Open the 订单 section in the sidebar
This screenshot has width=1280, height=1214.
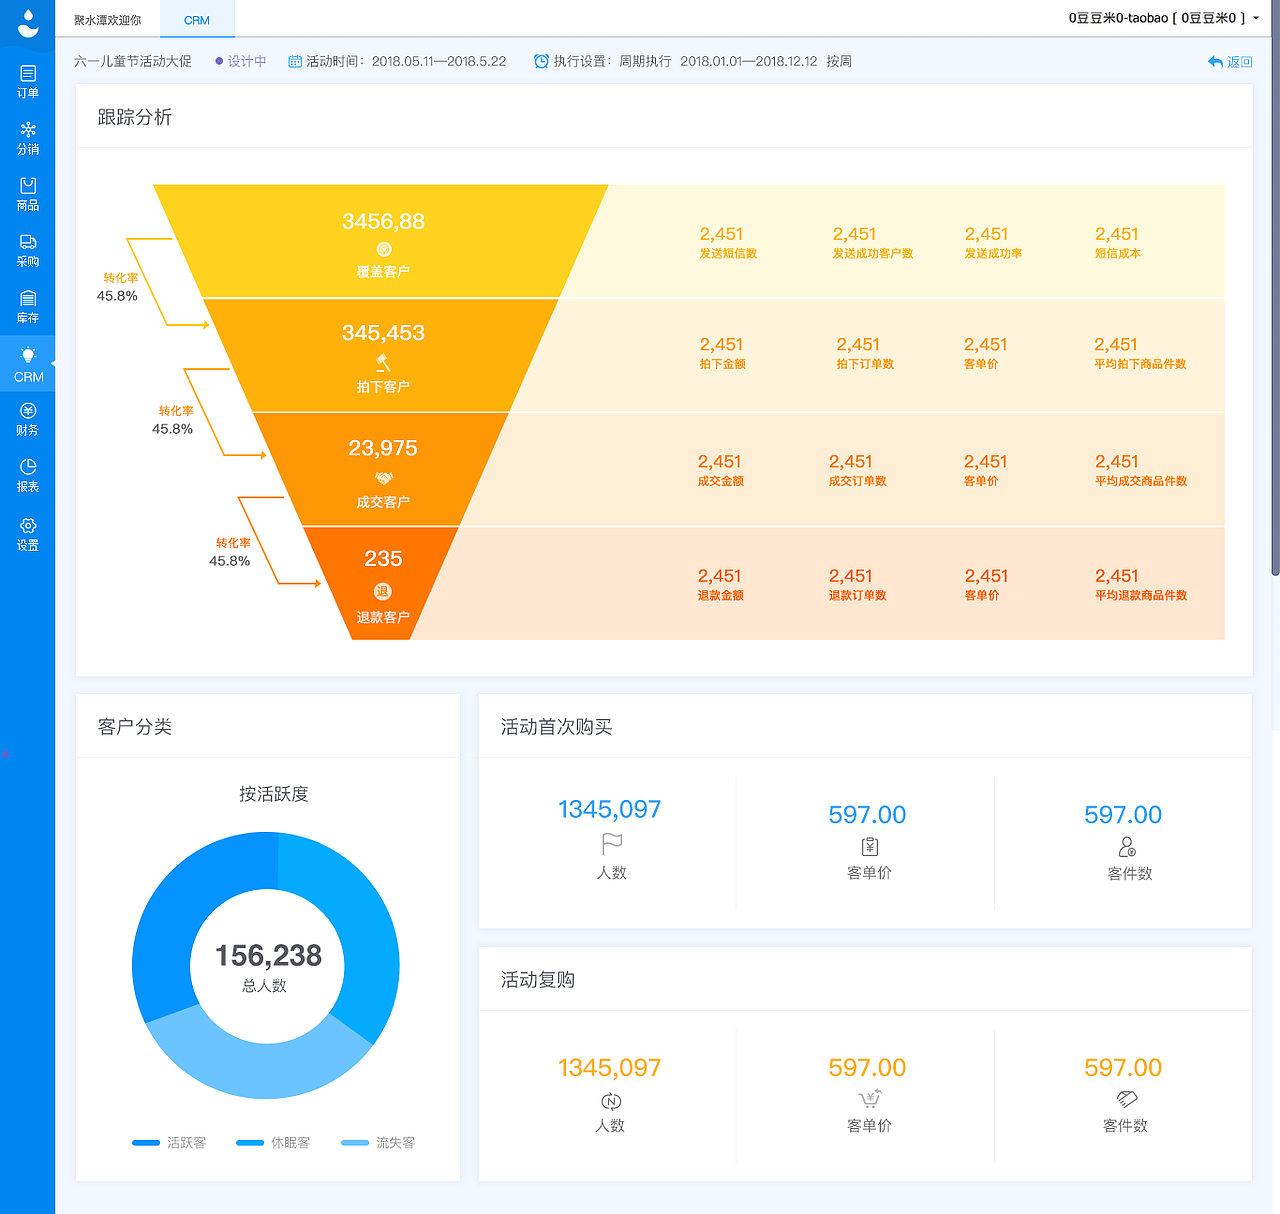pos(27,80)
